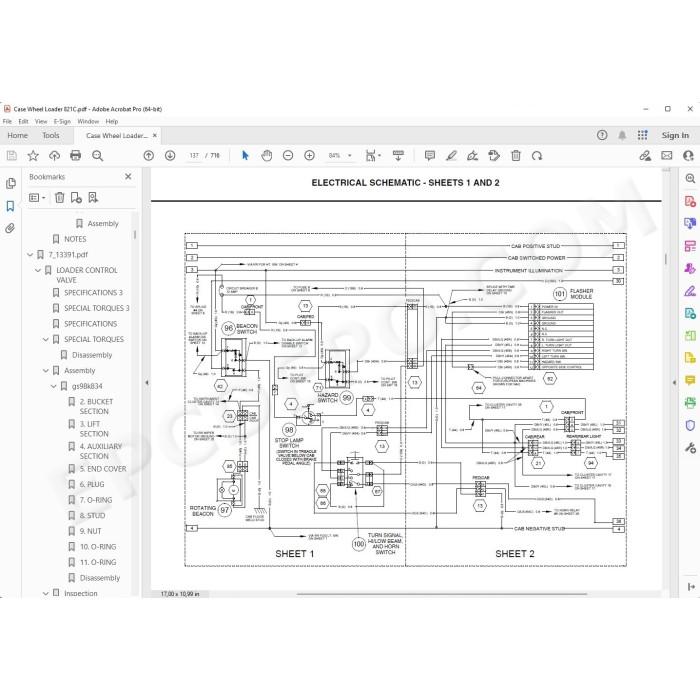Collapse the 7_13391.pdf bookmark node
The width and height of the screenshot is (700, 700).
pyautogui.click(x=30, y=254)
